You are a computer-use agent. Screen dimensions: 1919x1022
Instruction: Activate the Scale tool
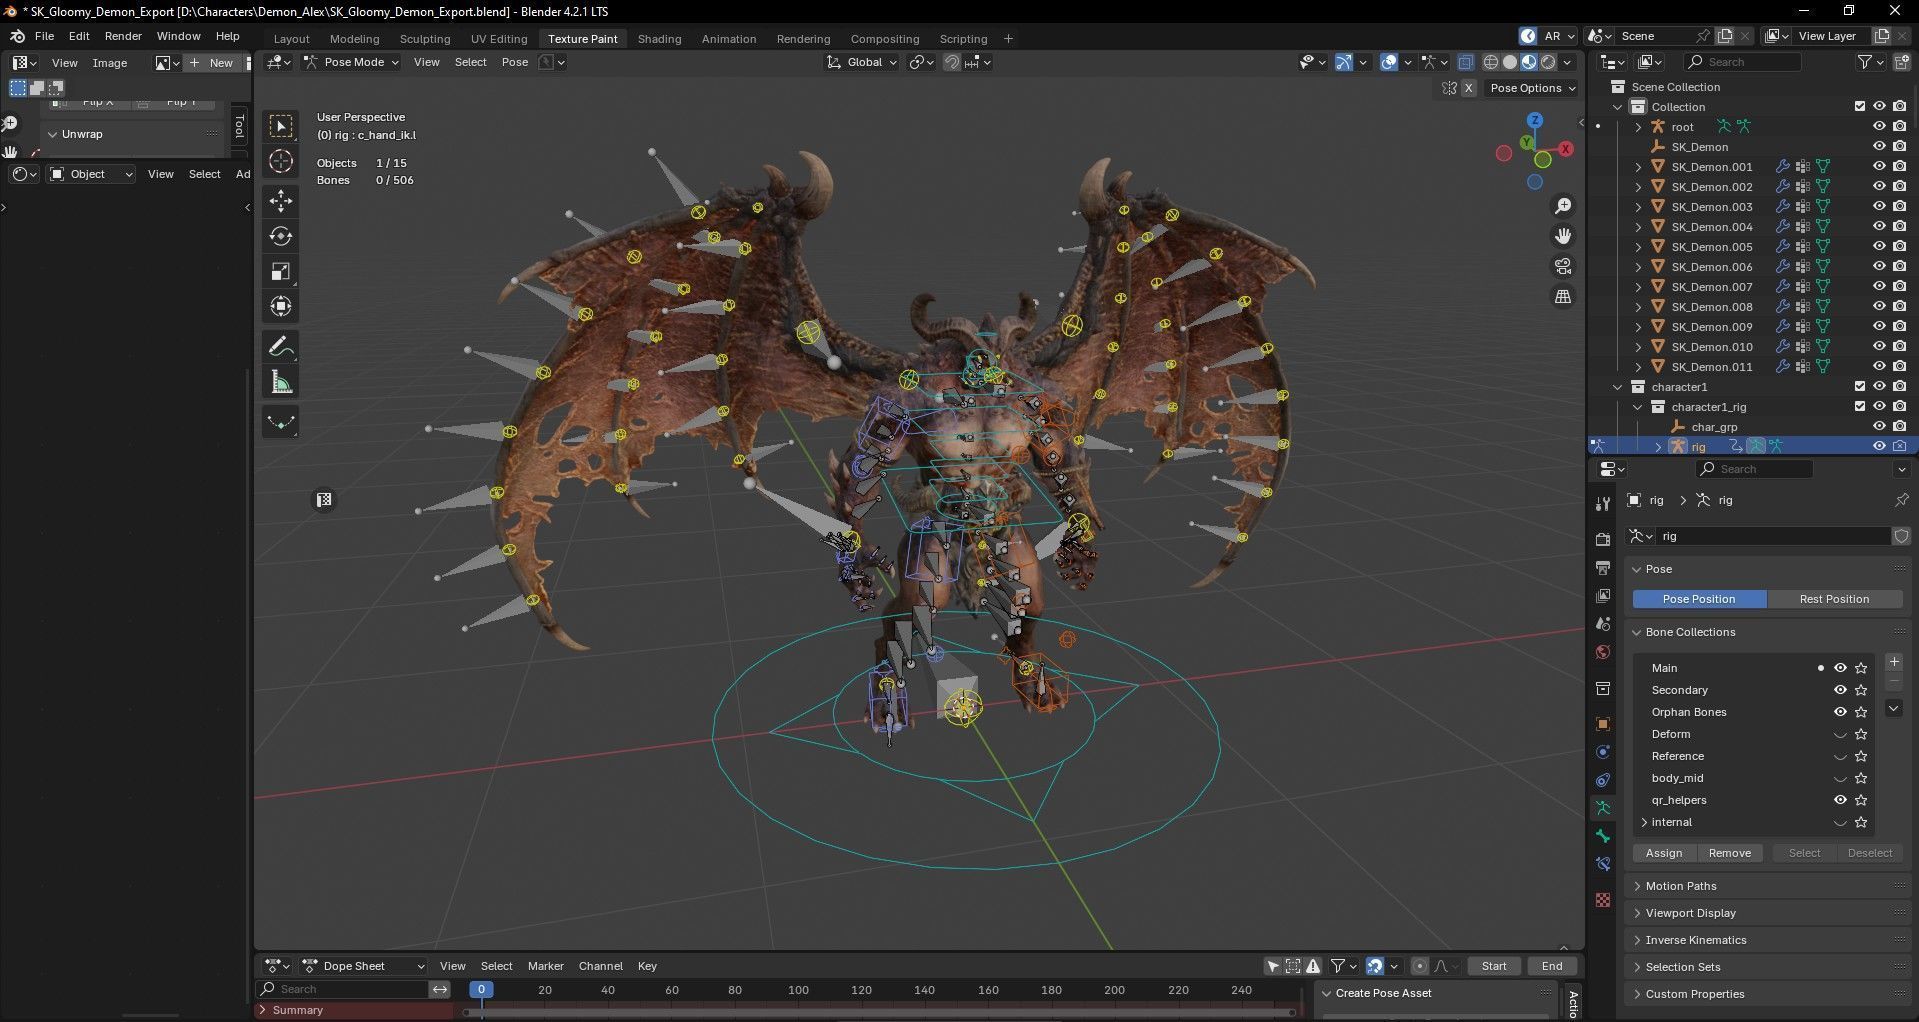(281, 271)
